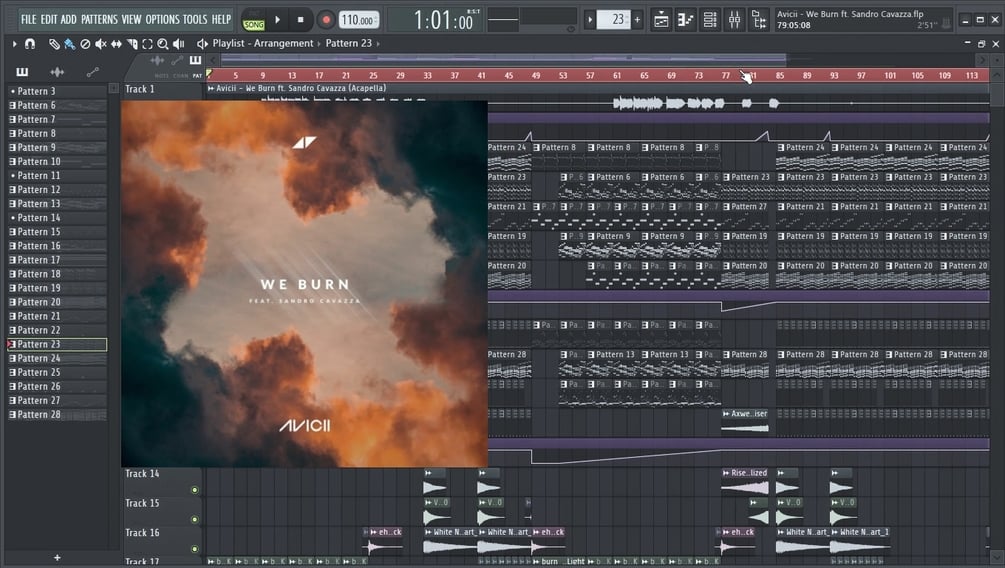Image resolution: width=1005 pixels, height=568 pixels.
Task: Click the small automation icon above CHAN
Action: [x=177, y=60]
